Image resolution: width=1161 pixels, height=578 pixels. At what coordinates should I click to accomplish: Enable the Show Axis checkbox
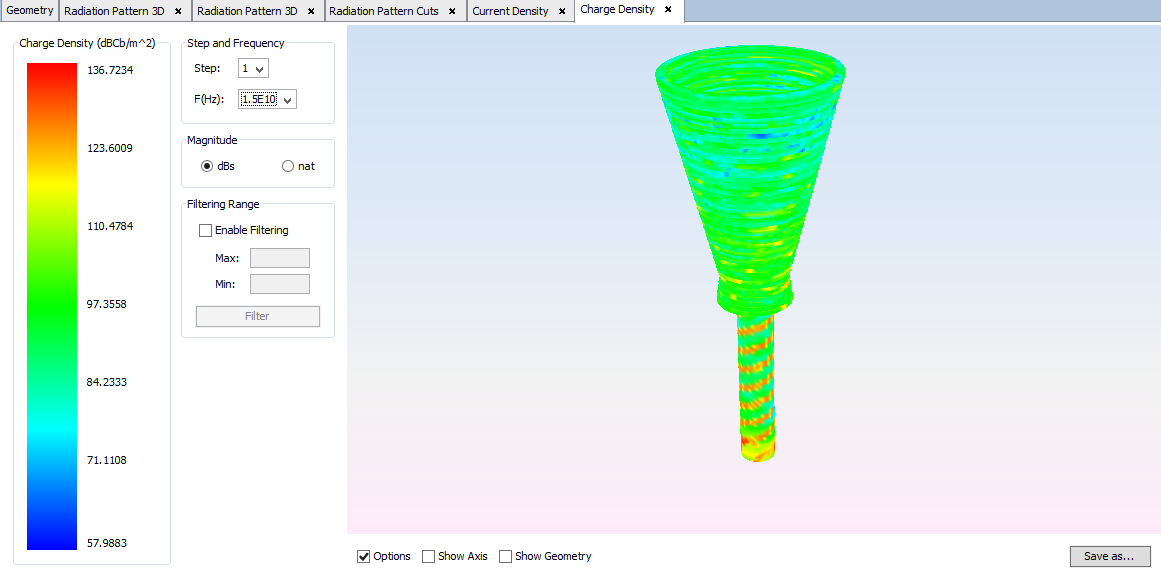coord(428,556)
